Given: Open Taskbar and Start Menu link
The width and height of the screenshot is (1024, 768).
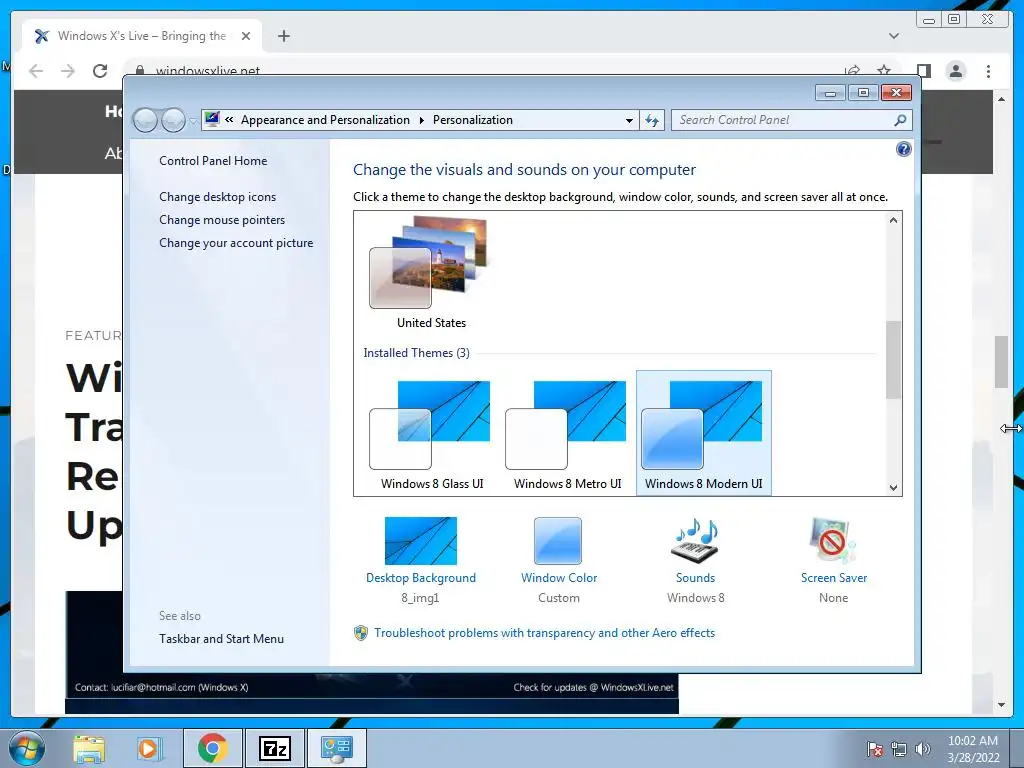Looking at the screenshot, I should tap(221, 639).
